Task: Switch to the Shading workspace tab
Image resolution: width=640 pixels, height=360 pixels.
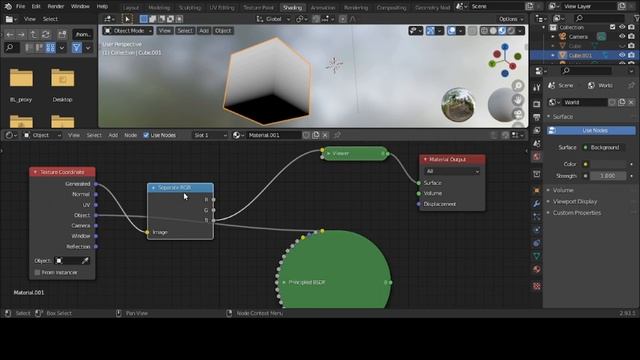Action: pos(292,7)
